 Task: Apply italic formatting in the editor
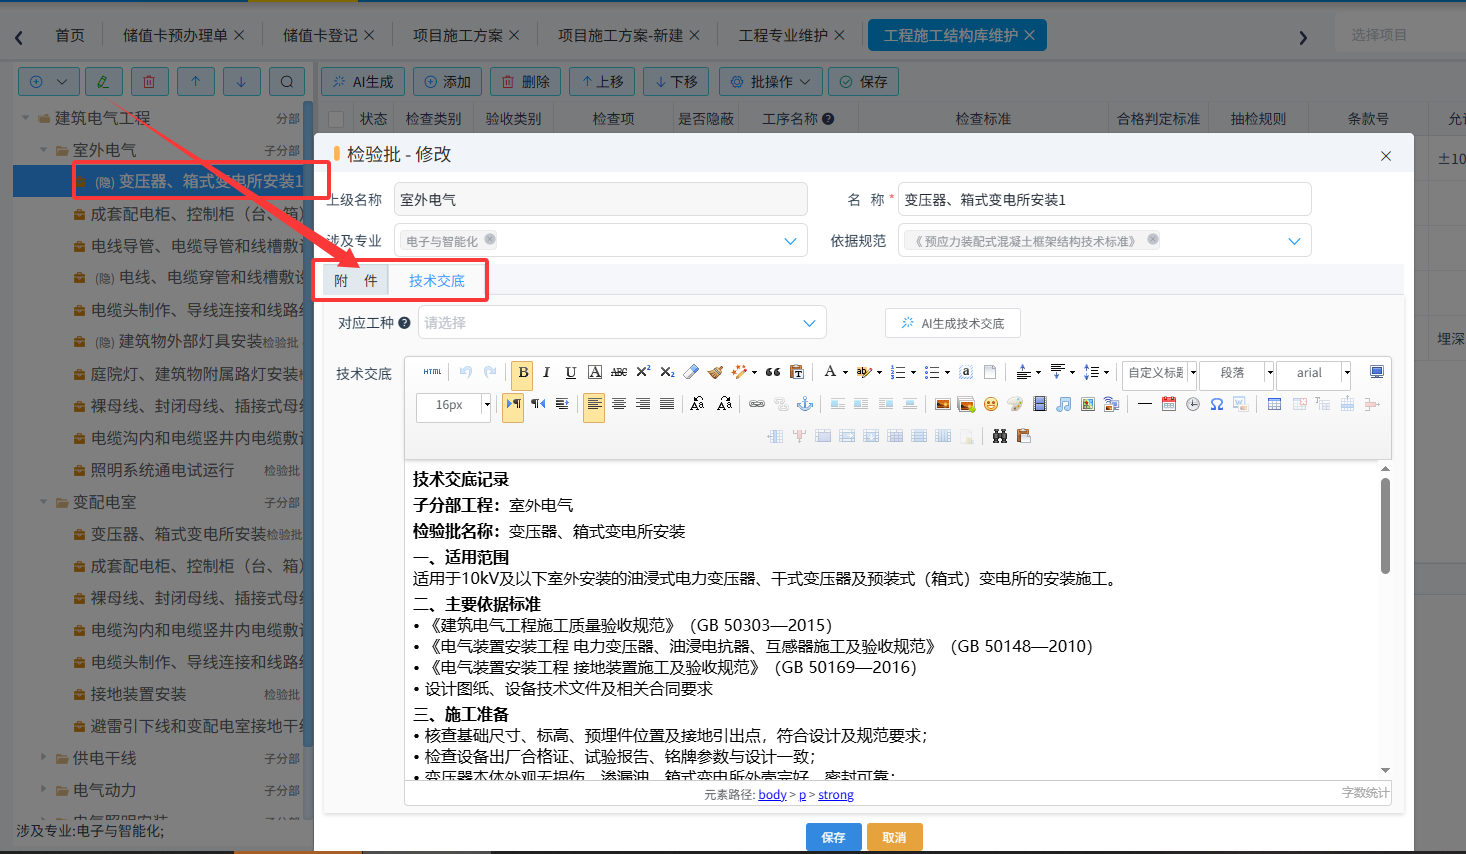pyautogui.click(x=547, y=373)
